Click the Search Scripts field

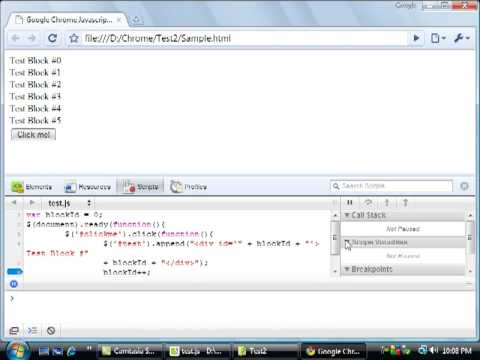391,186
